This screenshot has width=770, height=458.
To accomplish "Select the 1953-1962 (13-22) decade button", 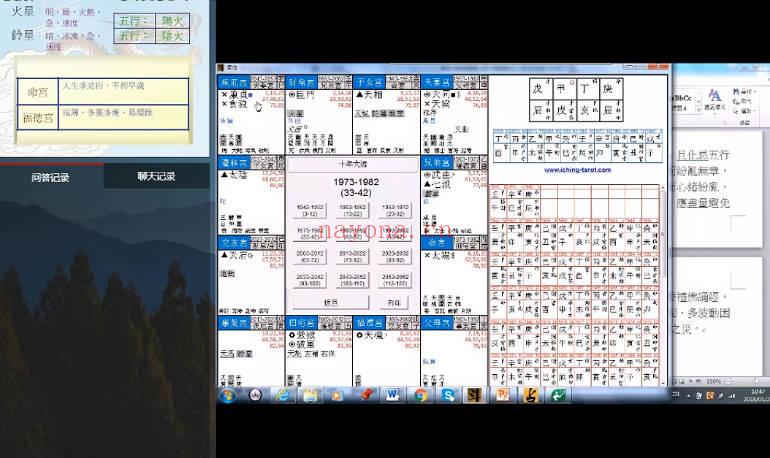I will [353, 211].
